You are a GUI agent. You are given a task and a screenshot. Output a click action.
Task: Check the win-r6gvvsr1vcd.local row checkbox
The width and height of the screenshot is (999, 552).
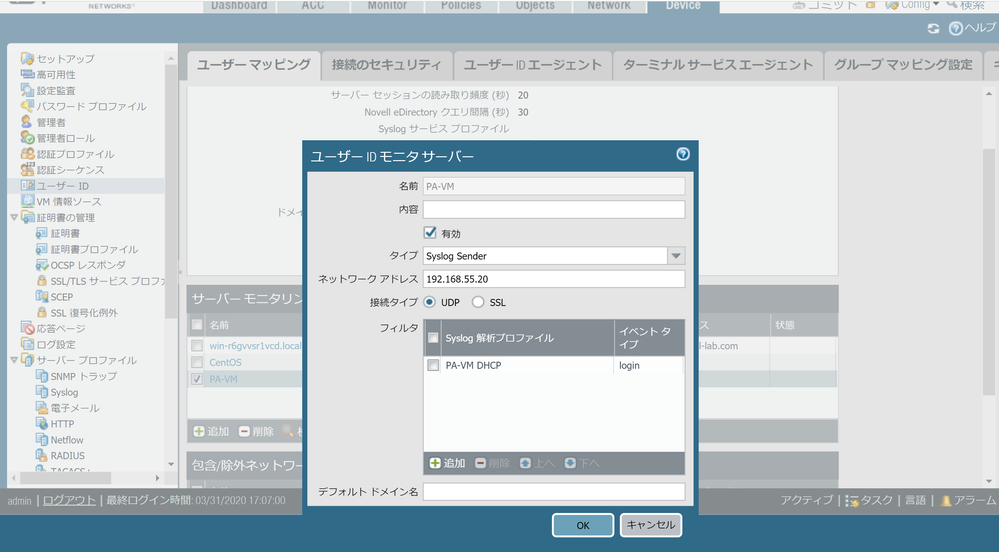(x=197, y=345)
